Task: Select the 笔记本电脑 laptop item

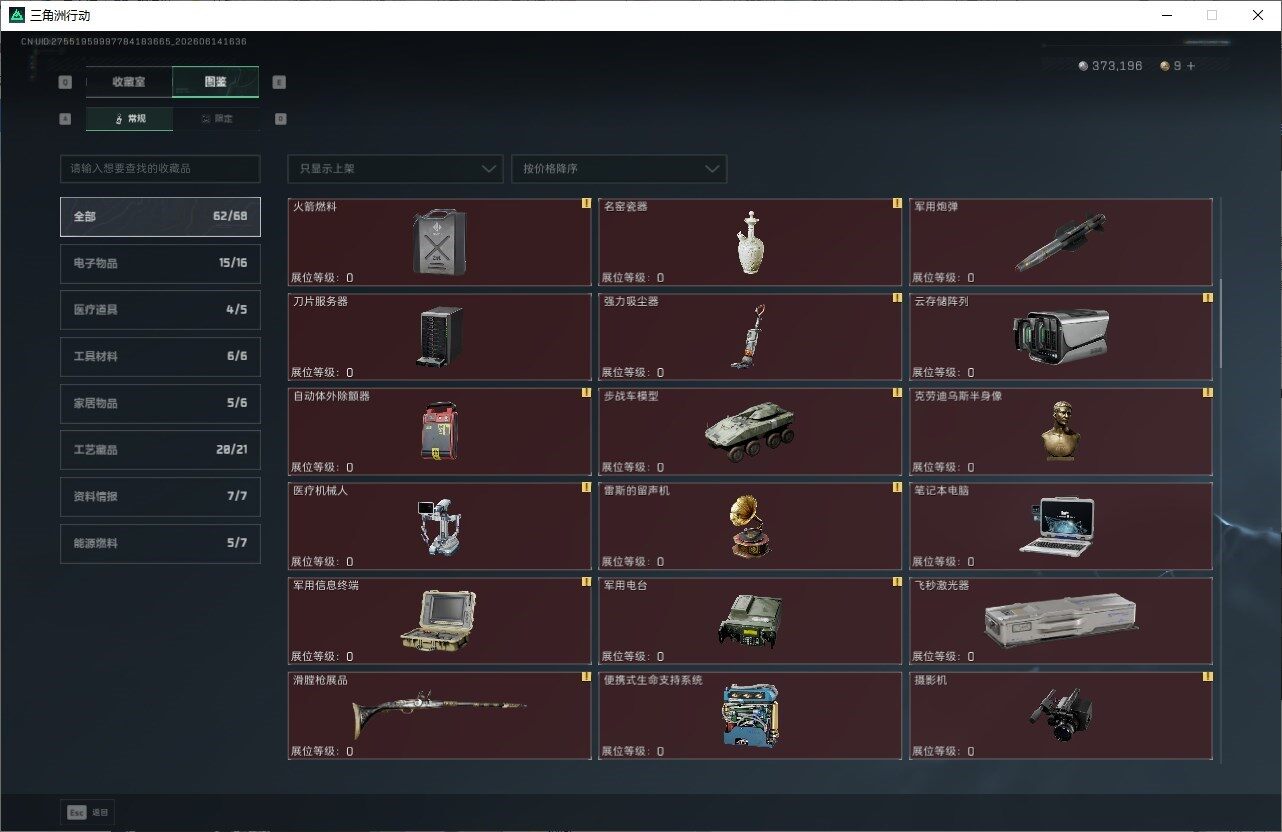Action: click(1061, 526)
